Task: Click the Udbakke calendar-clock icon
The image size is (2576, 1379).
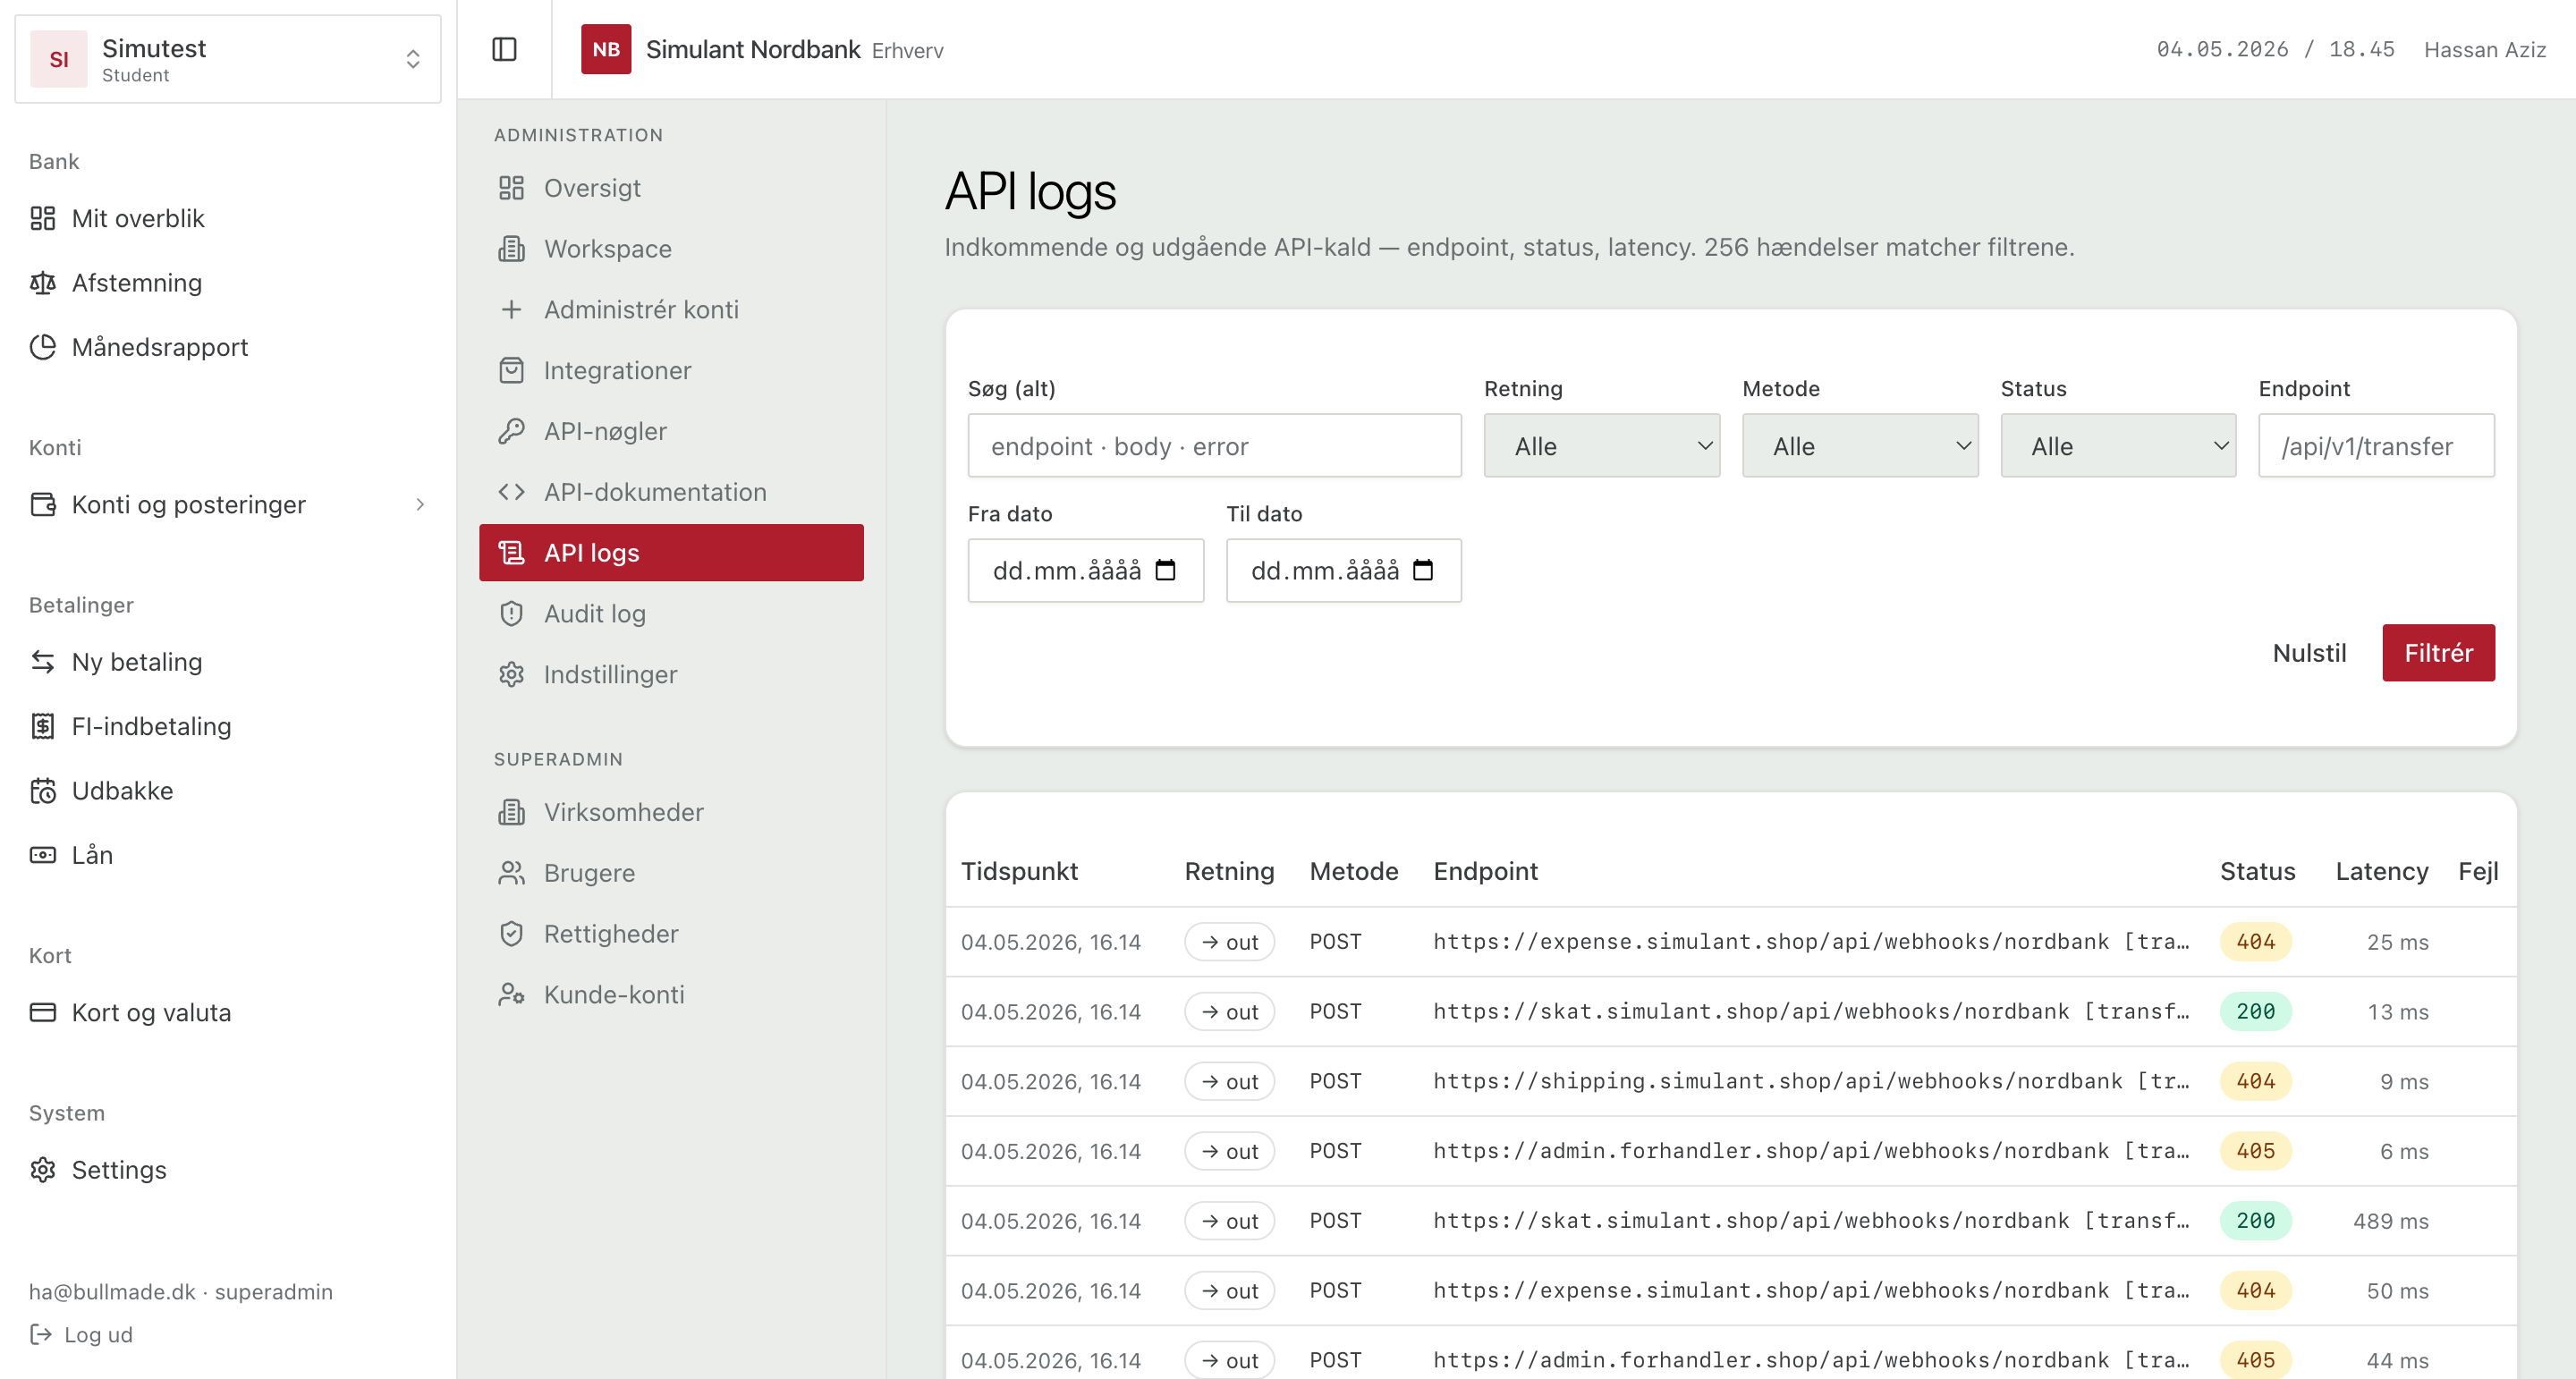Action: pyautogui.click(x=42, y=791)
